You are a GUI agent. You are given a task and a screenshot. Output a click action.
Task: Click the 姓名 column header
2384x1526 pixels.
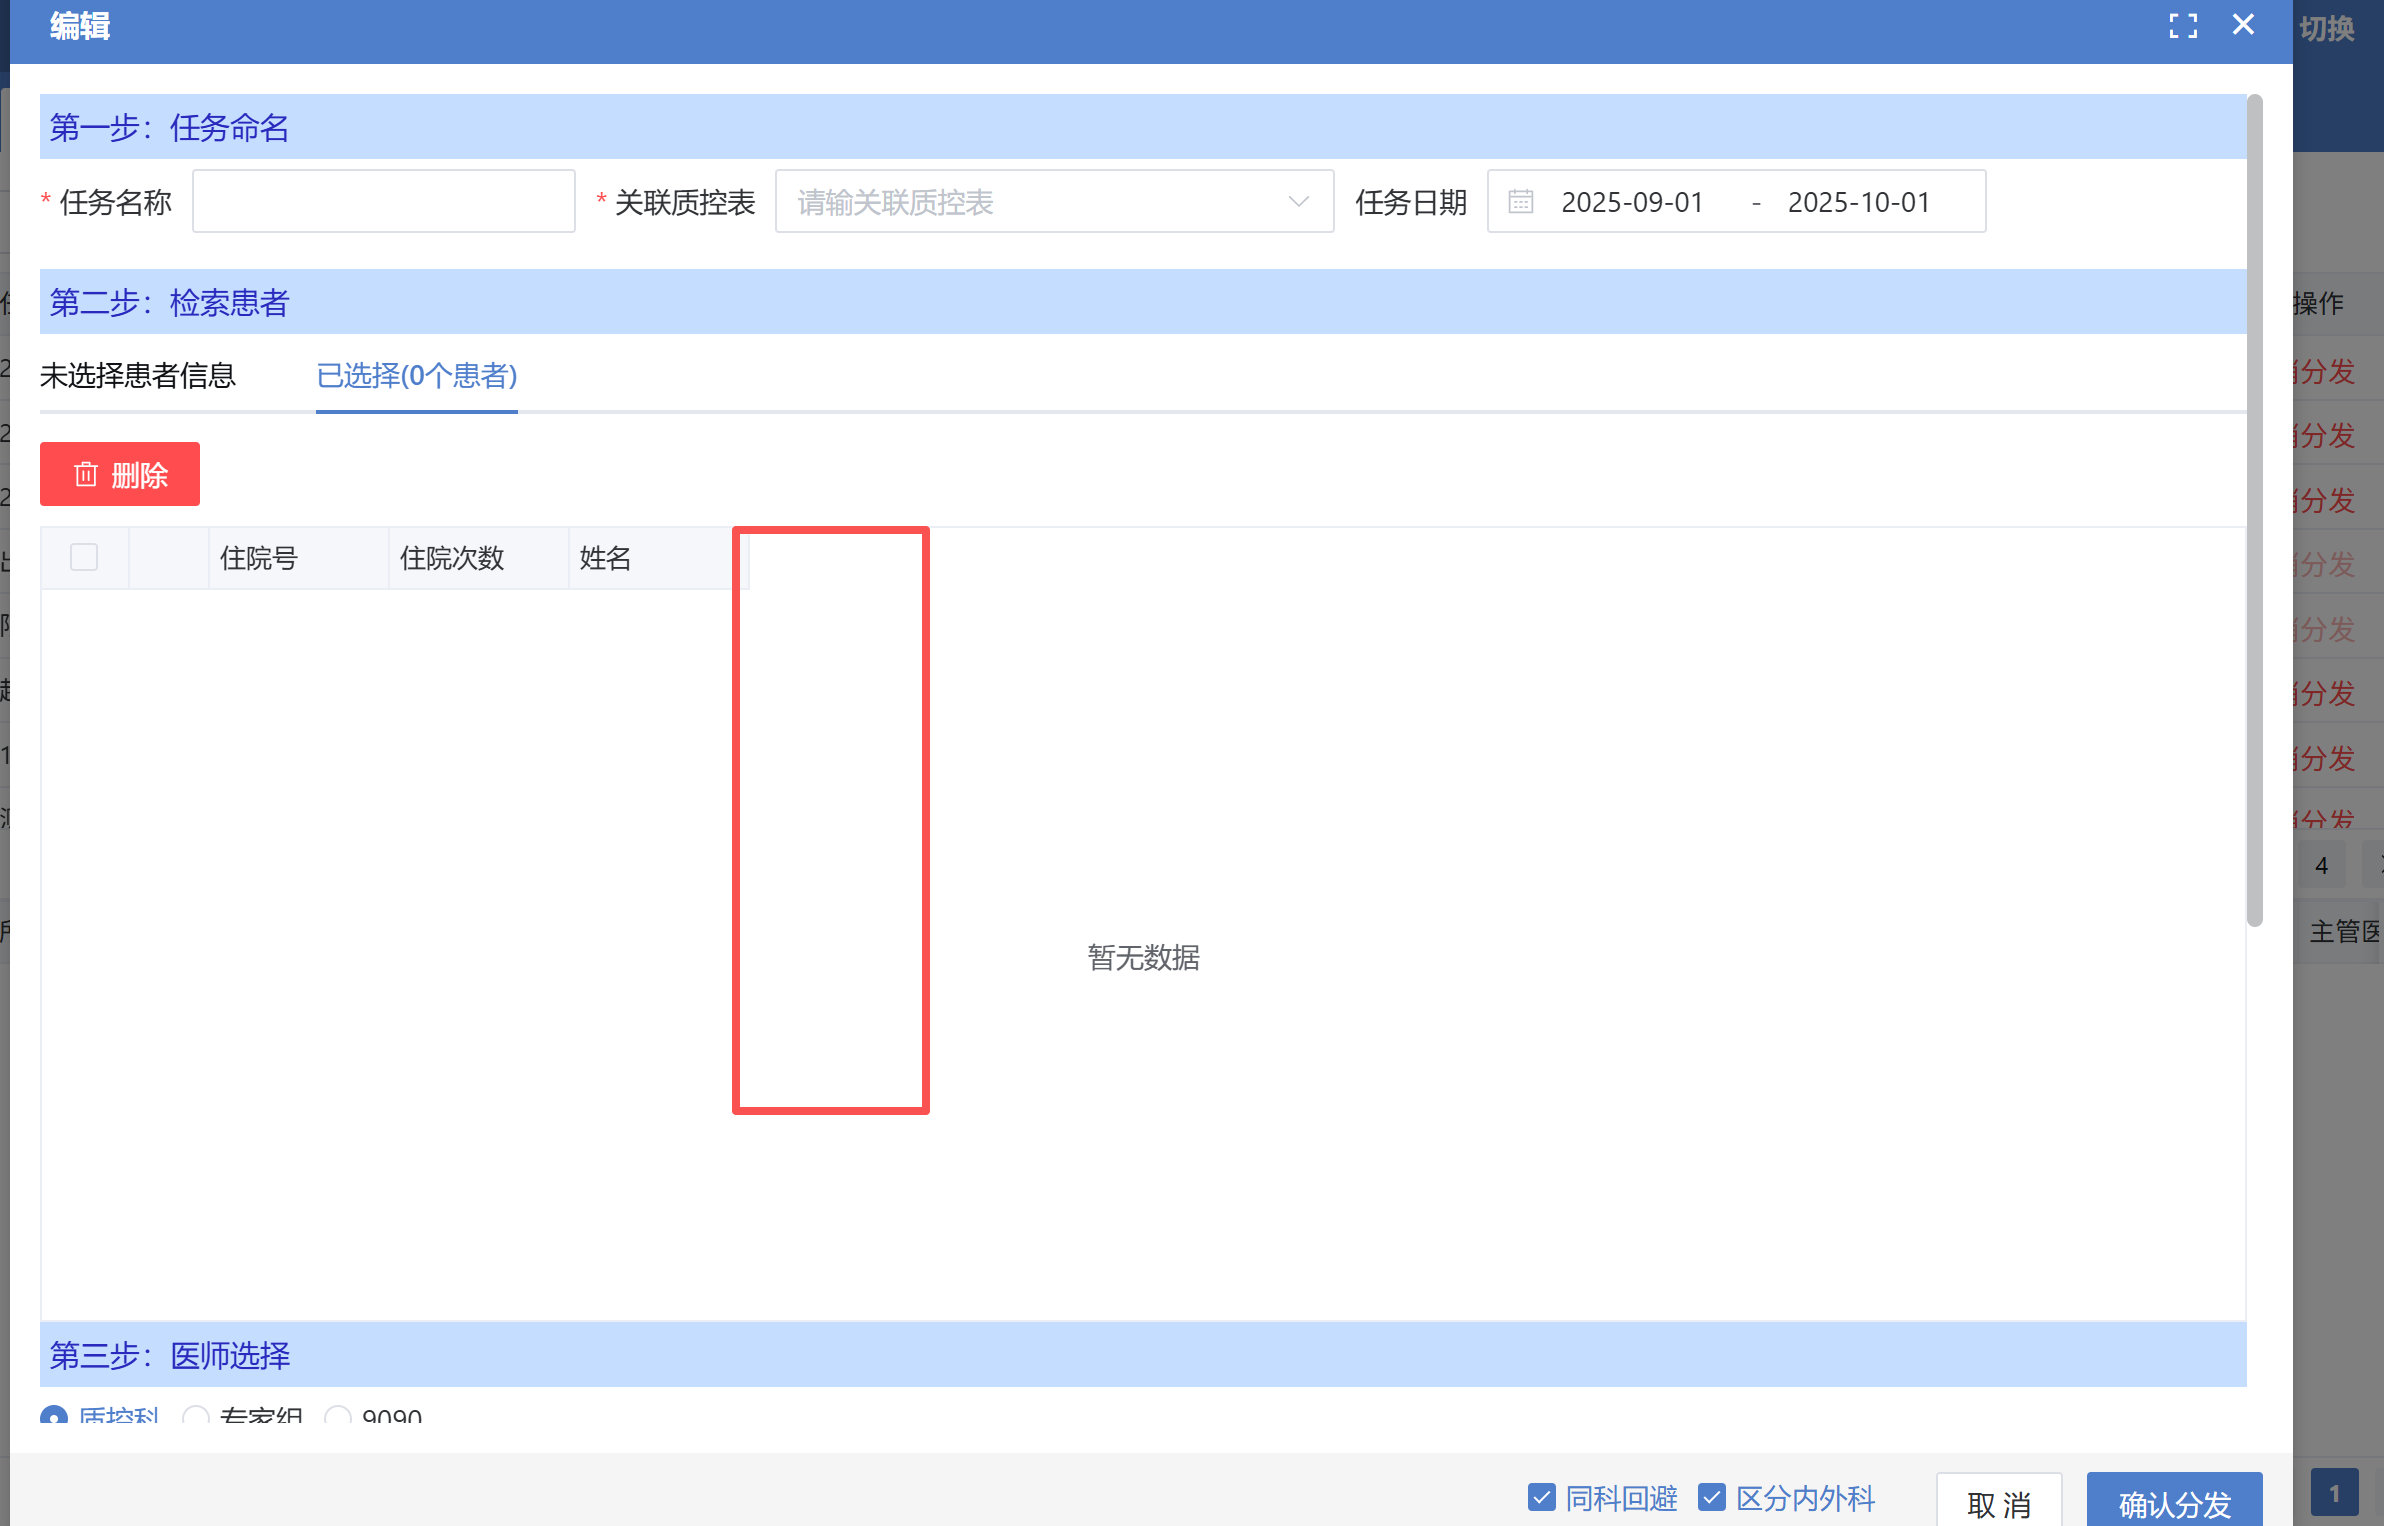pyautogui.click(x=606, y=558)
